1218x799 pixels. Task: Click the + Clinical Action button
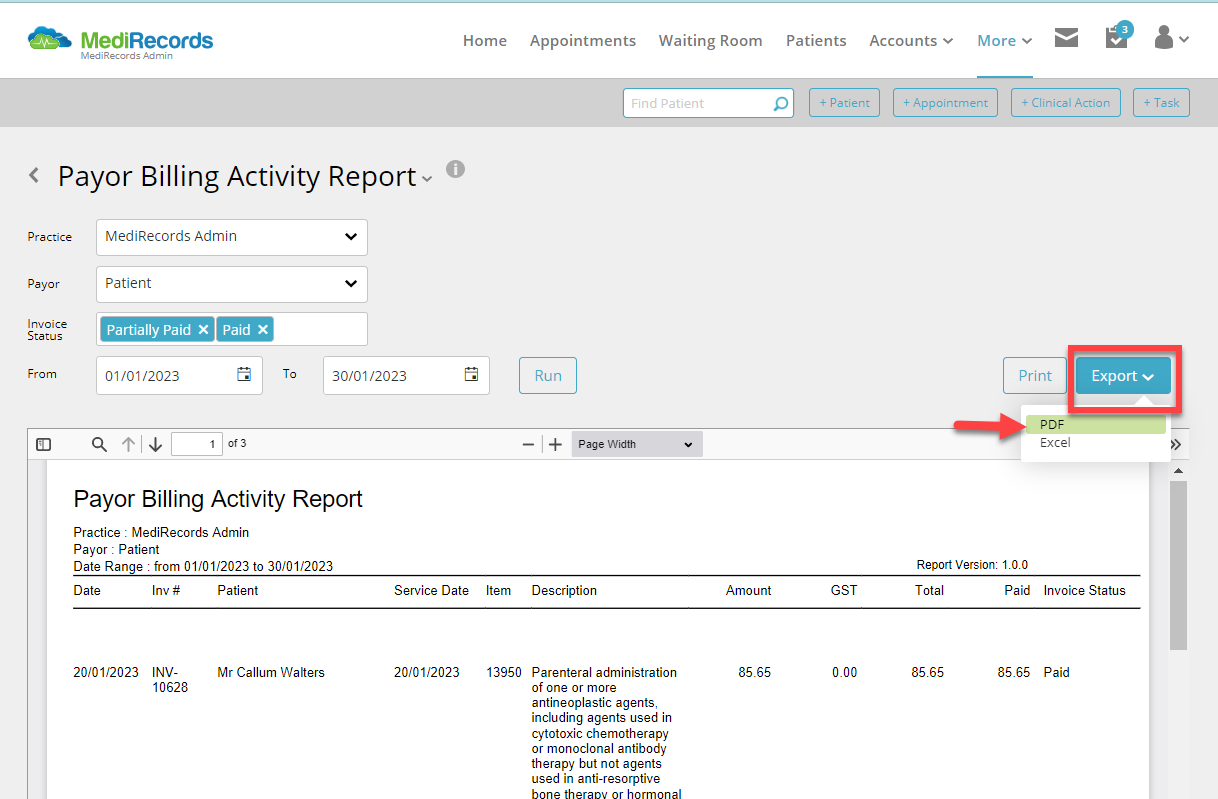1065,102
